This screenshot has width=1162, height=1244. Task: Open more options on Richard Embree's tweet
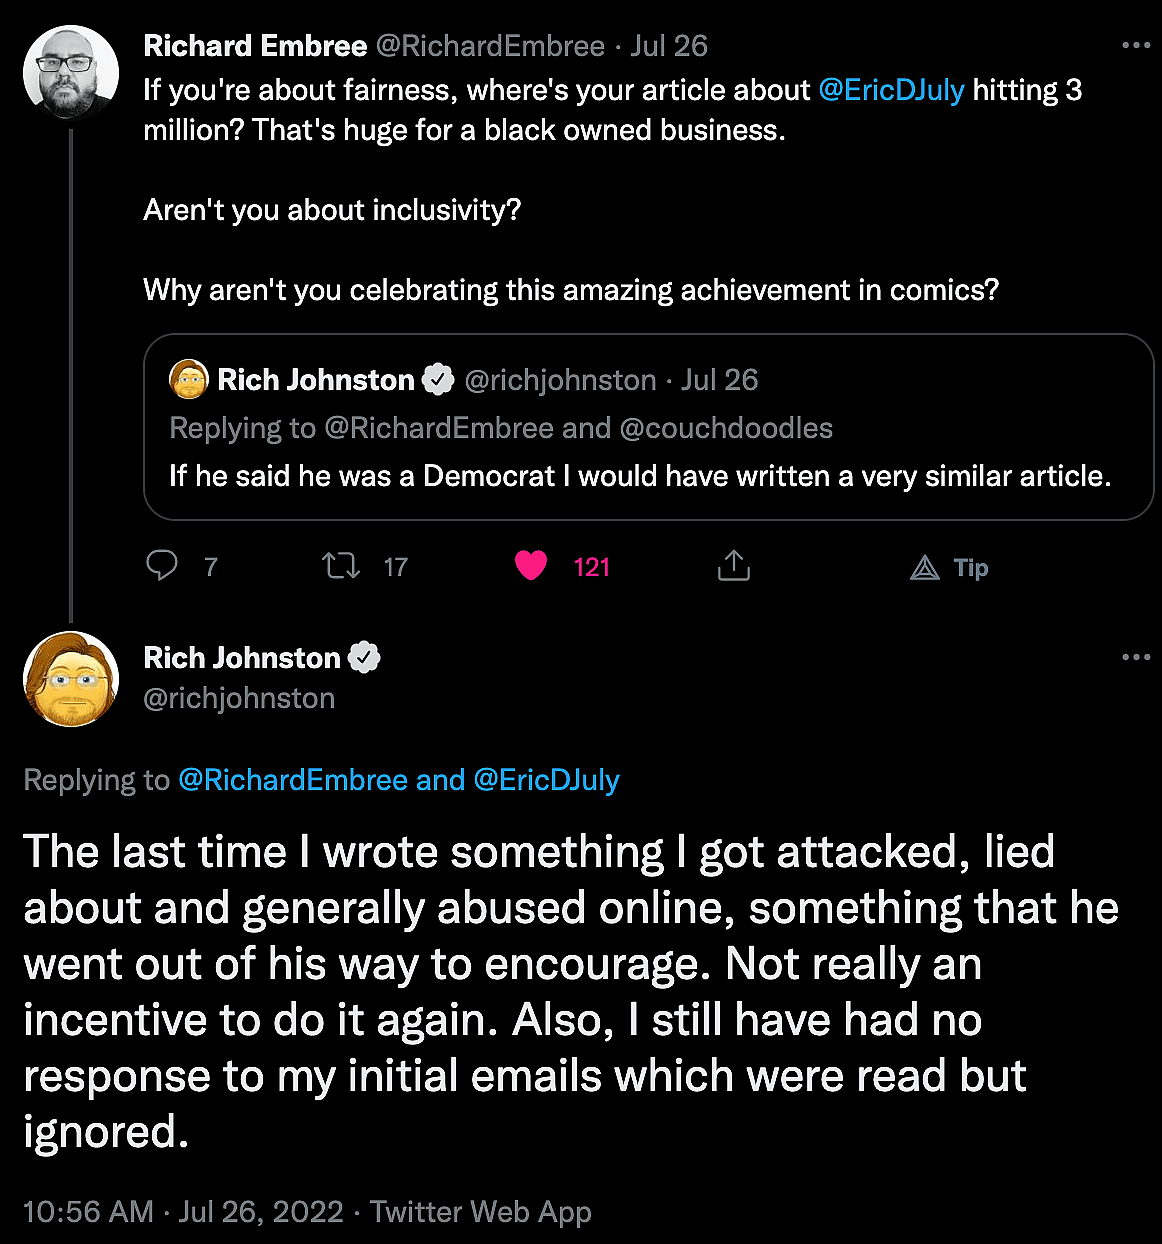(1136, 46)
